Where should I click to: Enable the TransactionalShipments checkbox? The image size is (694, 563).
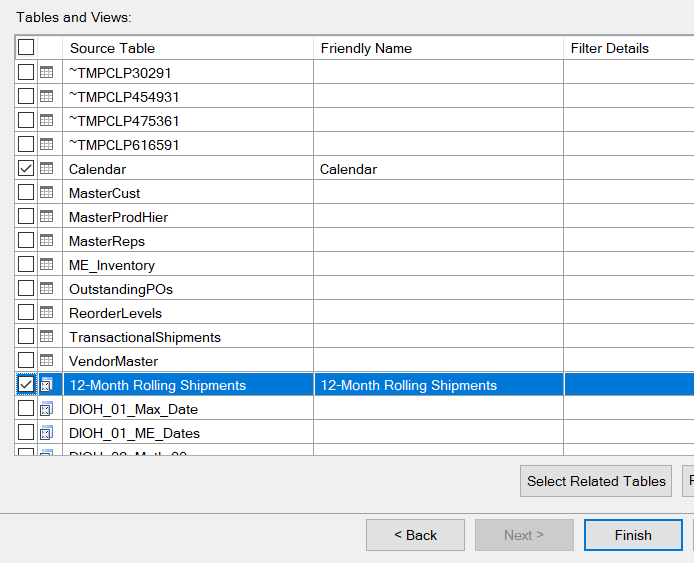click(26, 337)
